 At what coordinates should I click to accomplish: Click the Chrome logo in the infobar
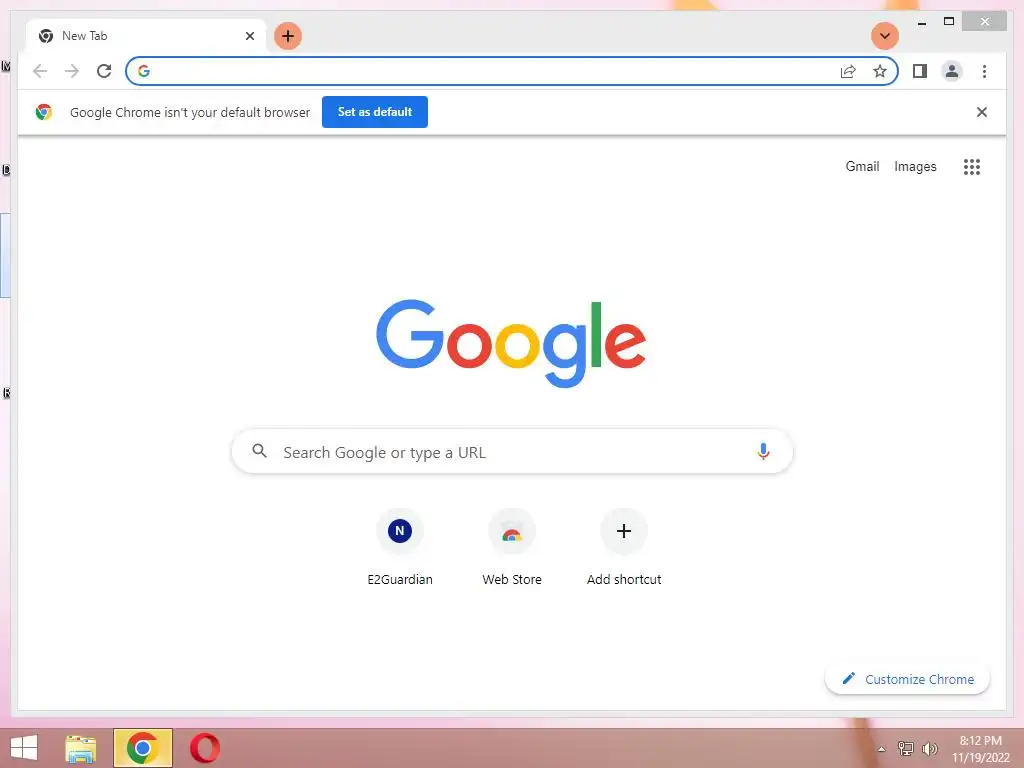tap(44, 112)
